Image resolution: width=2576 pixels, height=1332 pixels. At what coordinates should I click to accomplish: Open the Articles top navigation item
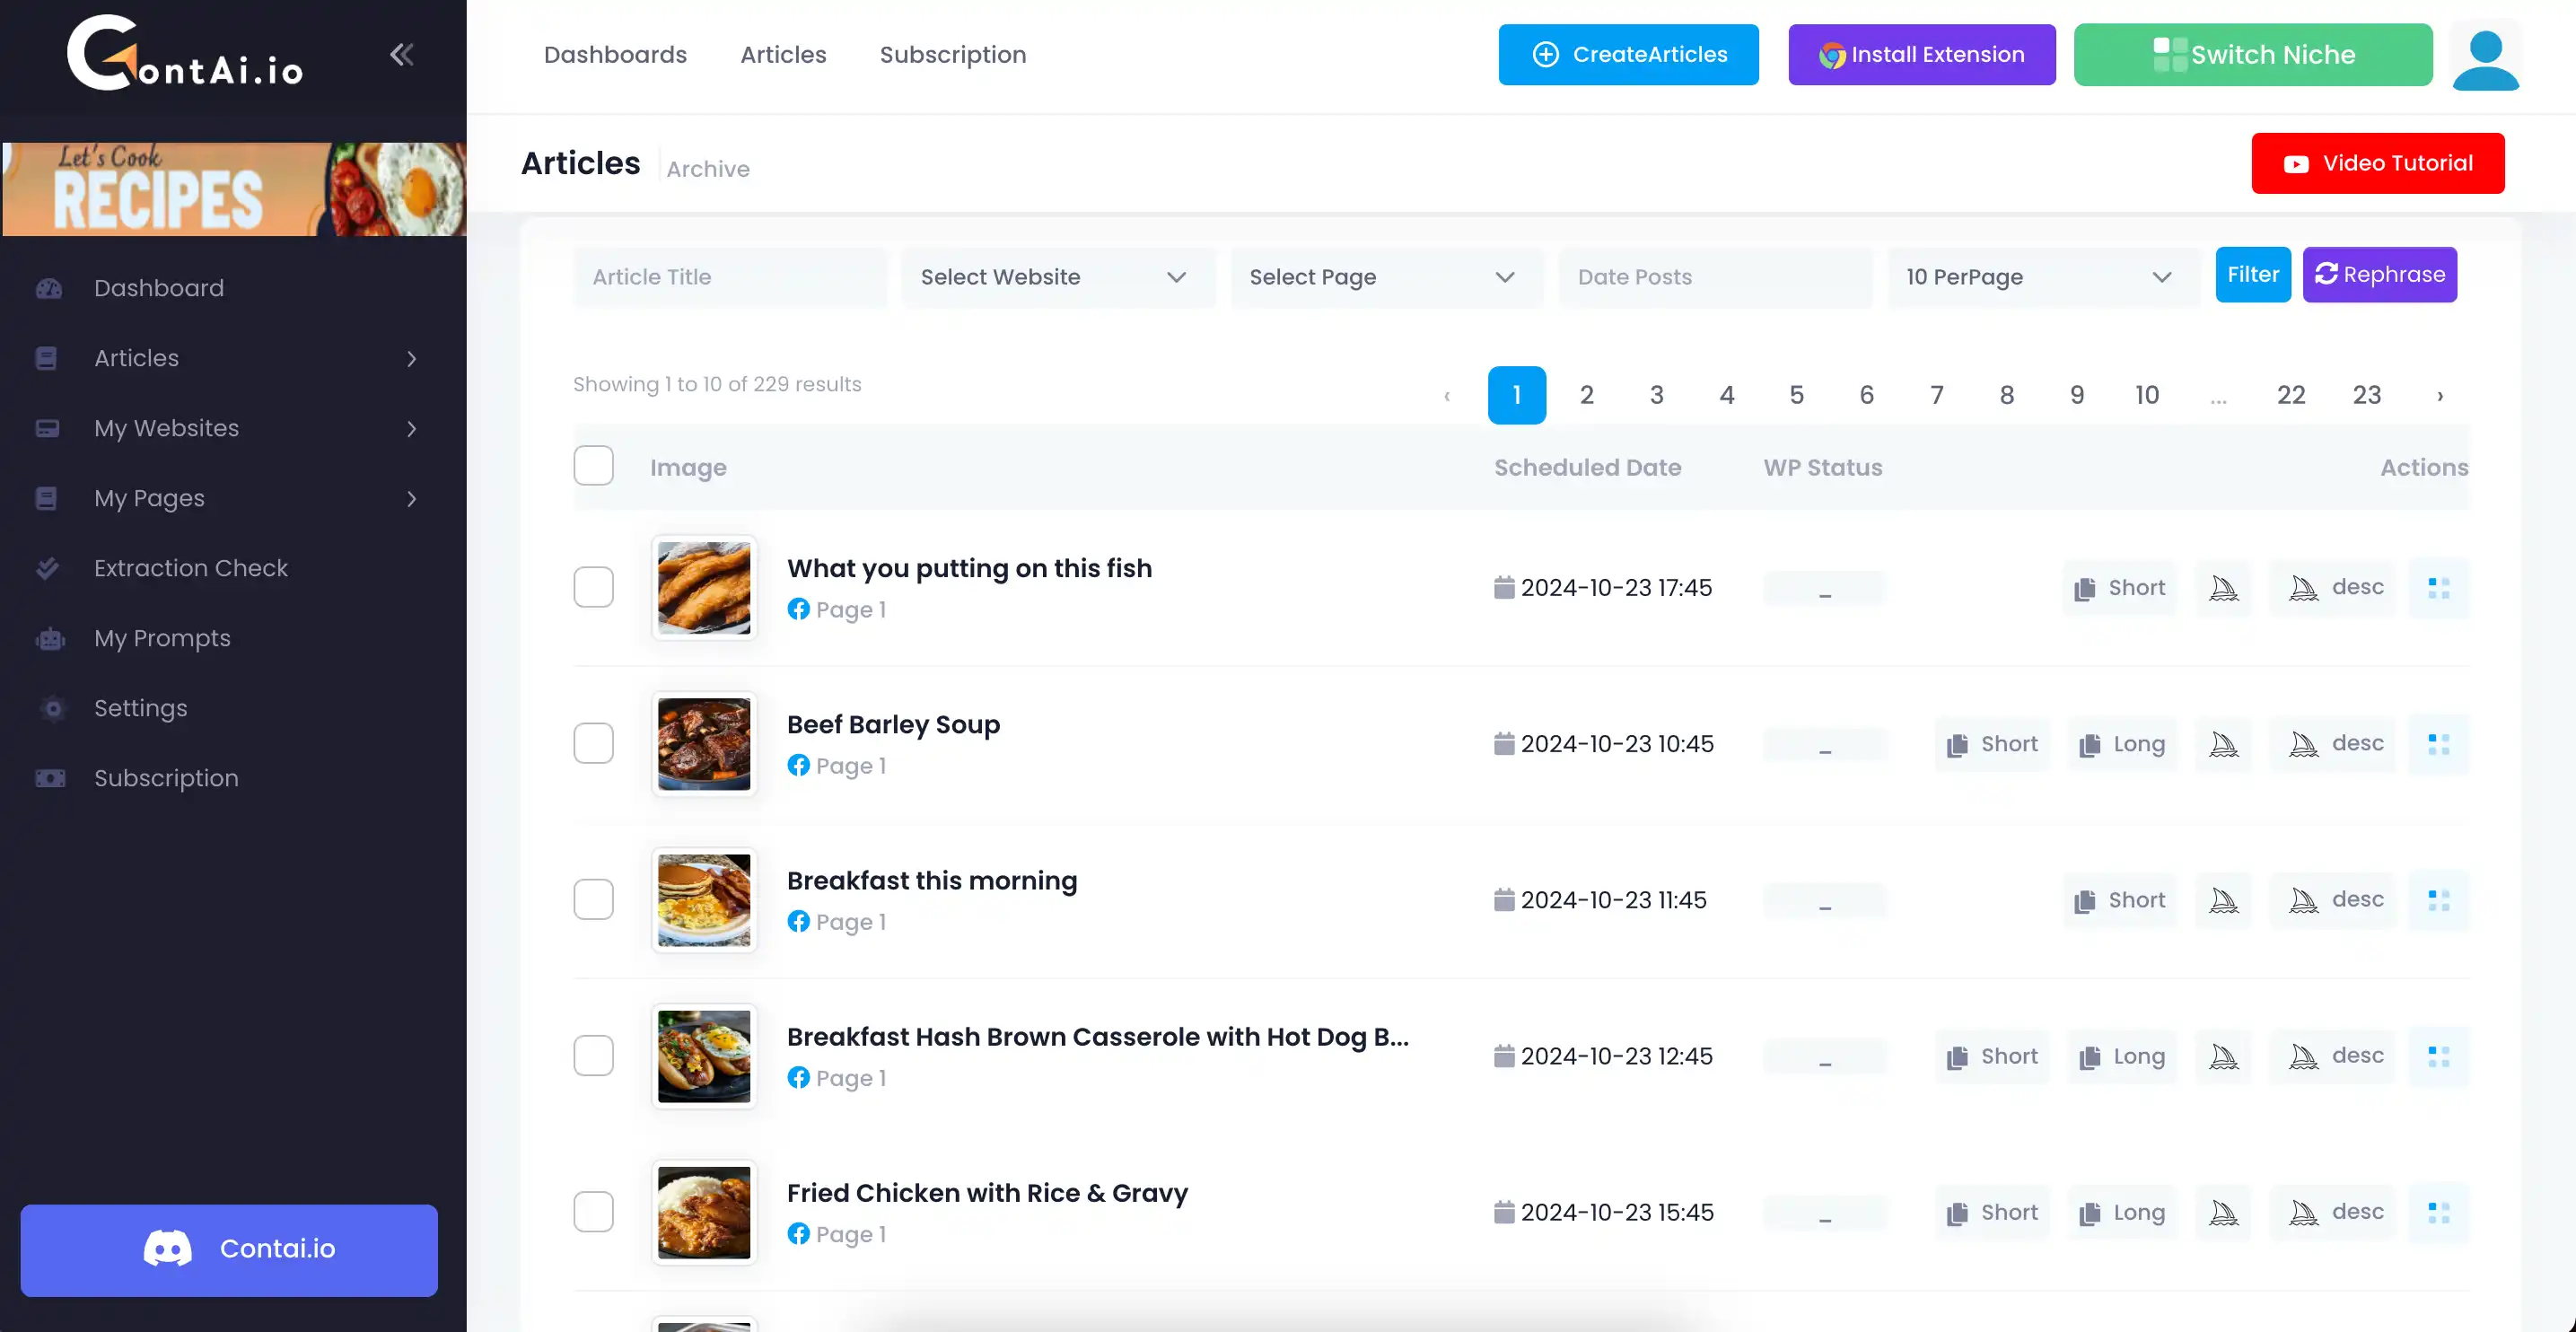(x=783, y=55)
